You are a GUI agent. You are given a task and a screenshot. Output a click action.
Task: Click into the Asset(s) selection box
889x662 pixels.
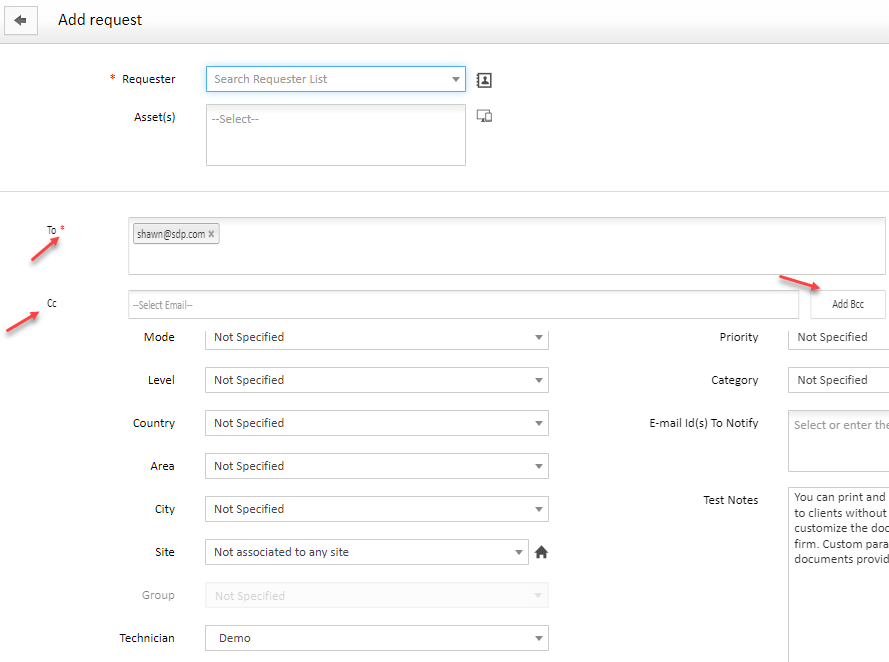point(335,135)
